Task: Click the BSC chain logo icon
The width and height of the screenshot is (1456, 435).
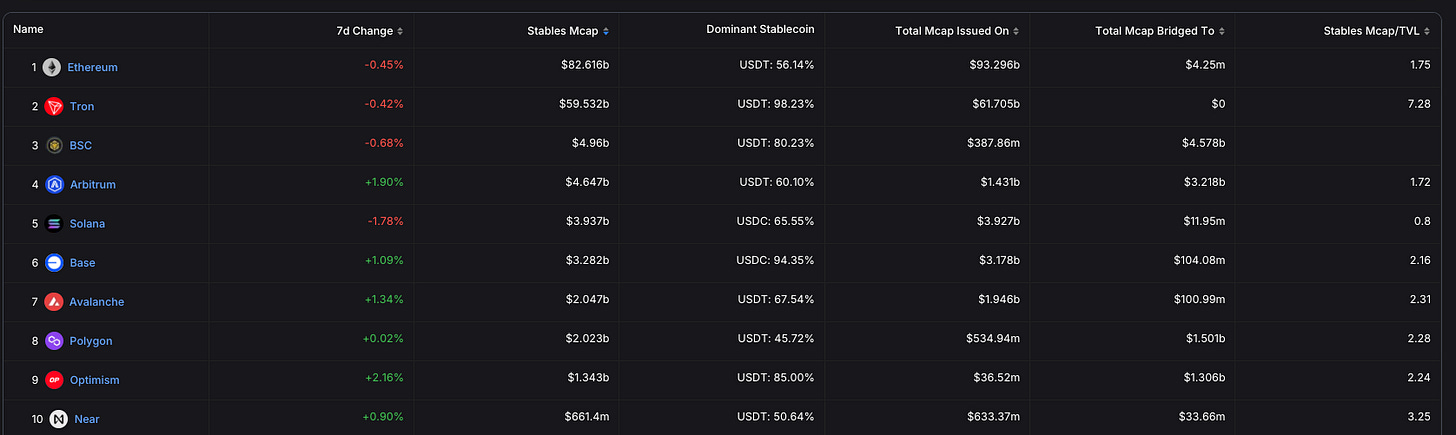Action: 54,145
